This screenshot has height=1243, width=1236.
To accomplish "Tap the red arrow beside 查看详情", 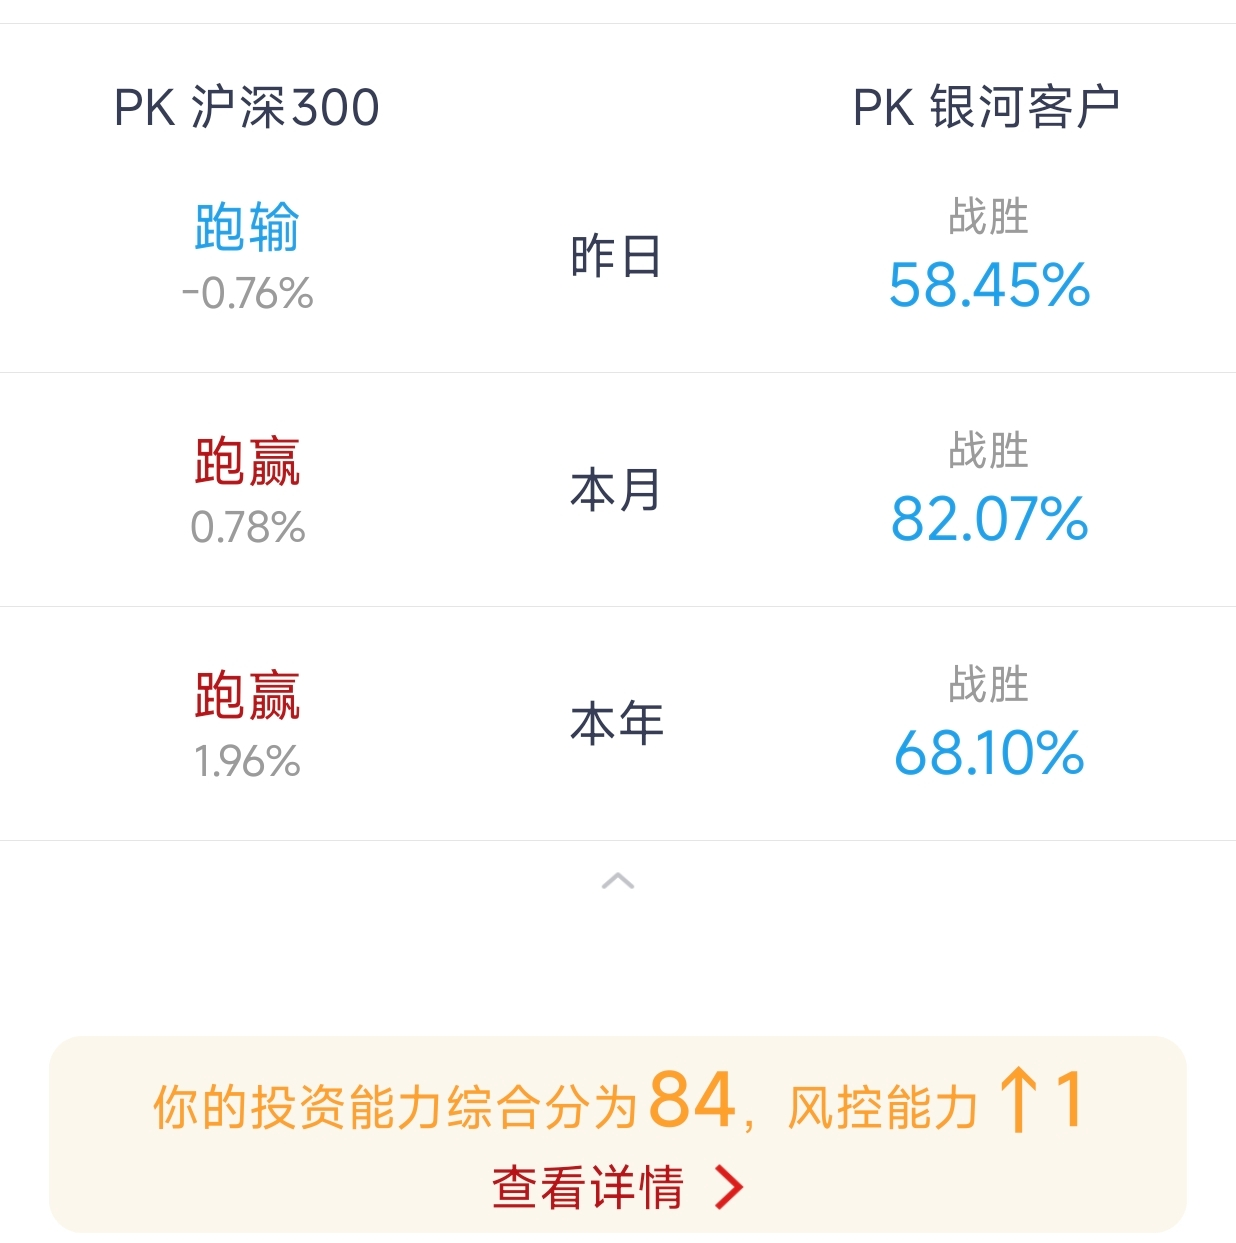I will tap(729, 1188).
